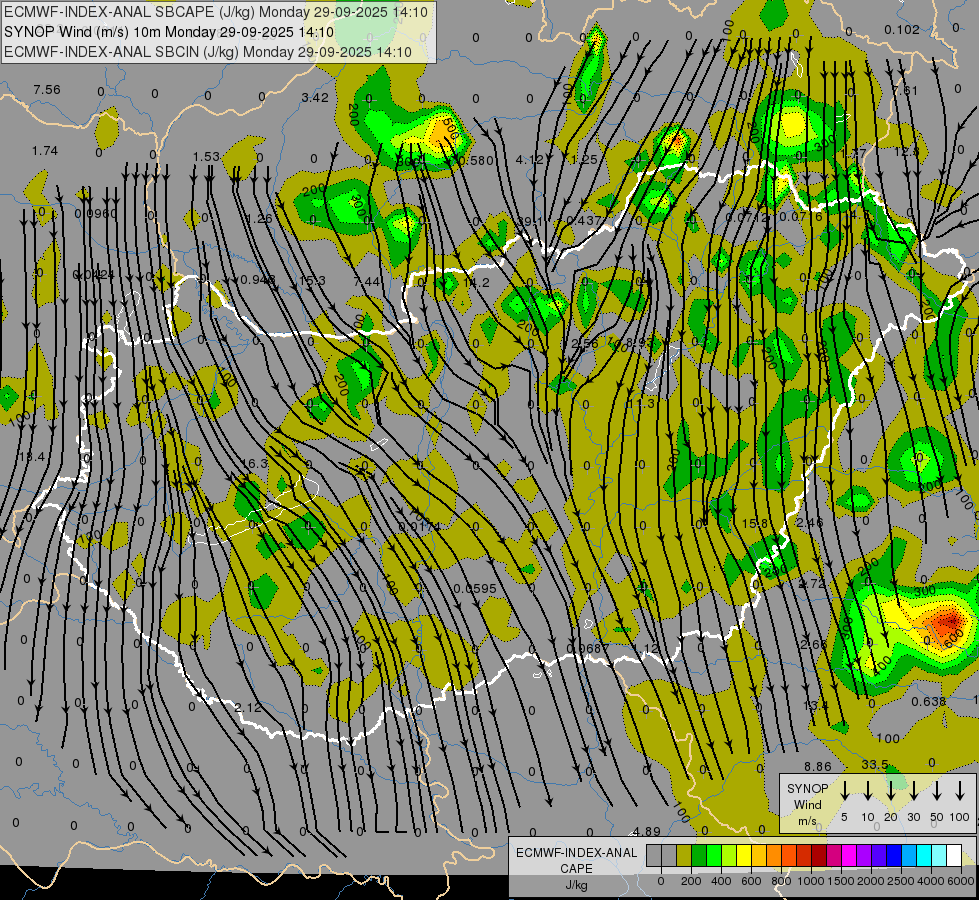Click the white 6000 J/kg color swatch

point(954,855)
